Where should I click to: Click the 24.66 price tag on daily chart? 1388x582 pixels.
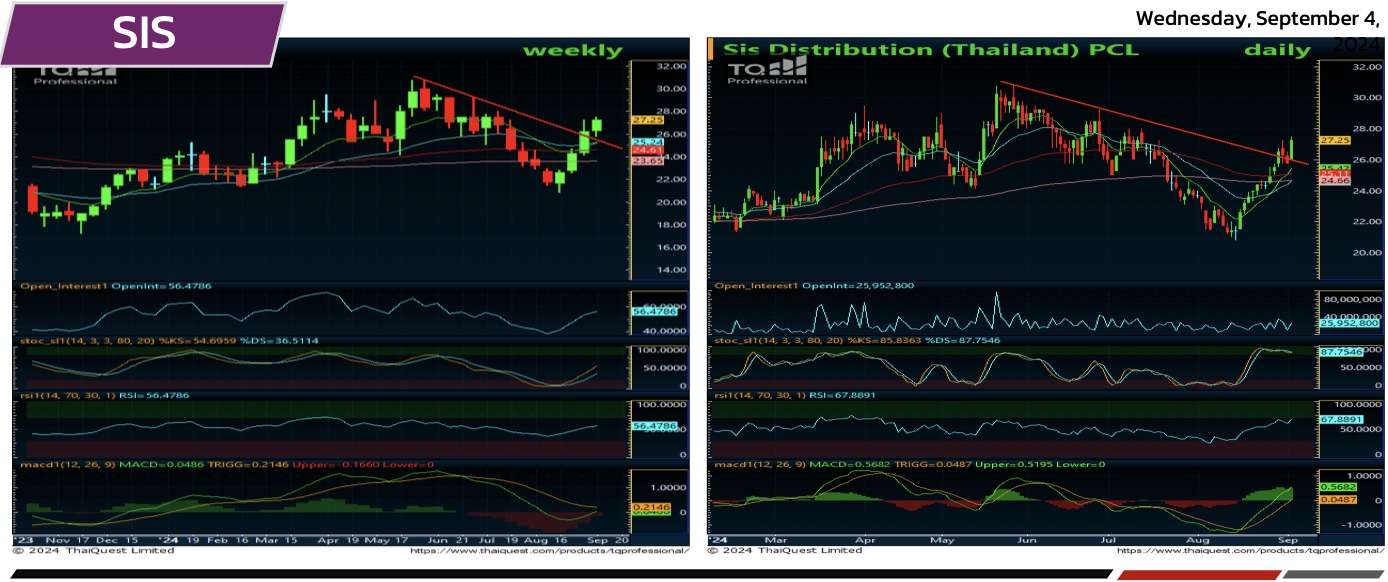[x=1336, y=180]
